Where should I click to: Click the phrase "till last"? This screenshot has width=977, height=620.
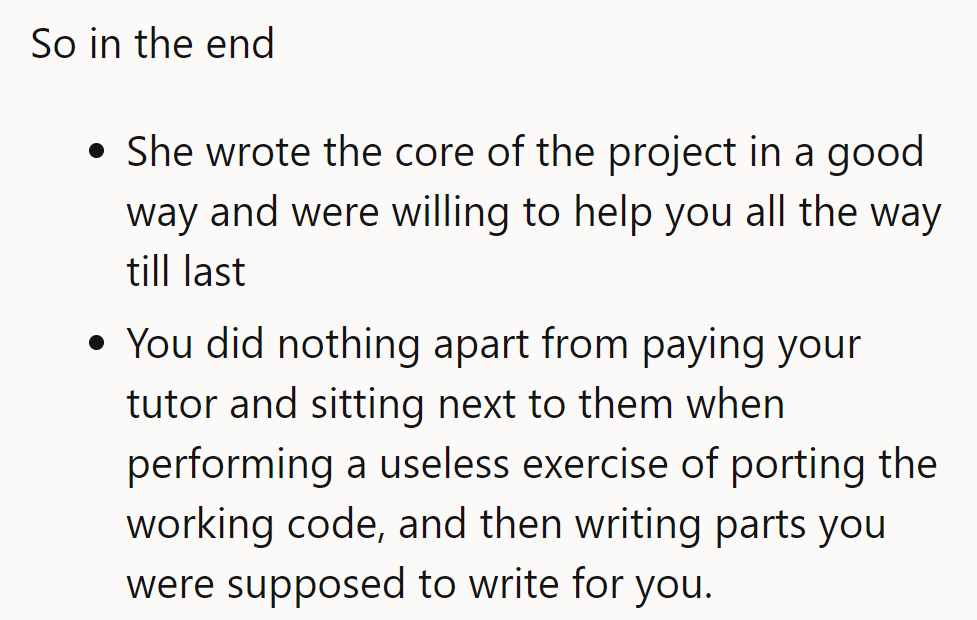click(186, 271)
